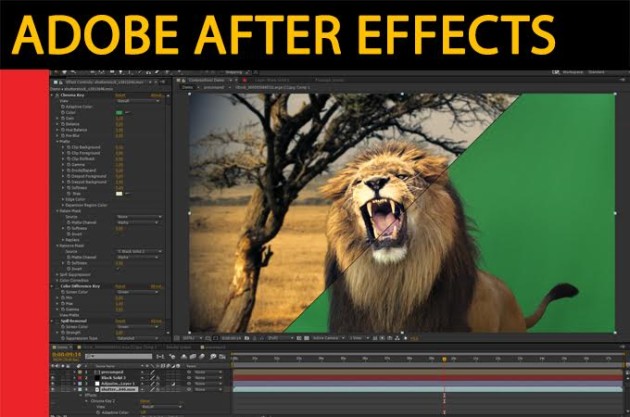The width and height of the screenshot is (630, 417).
Task: Click the stopwatch next to Hue Balance
Action: [63, 130]
